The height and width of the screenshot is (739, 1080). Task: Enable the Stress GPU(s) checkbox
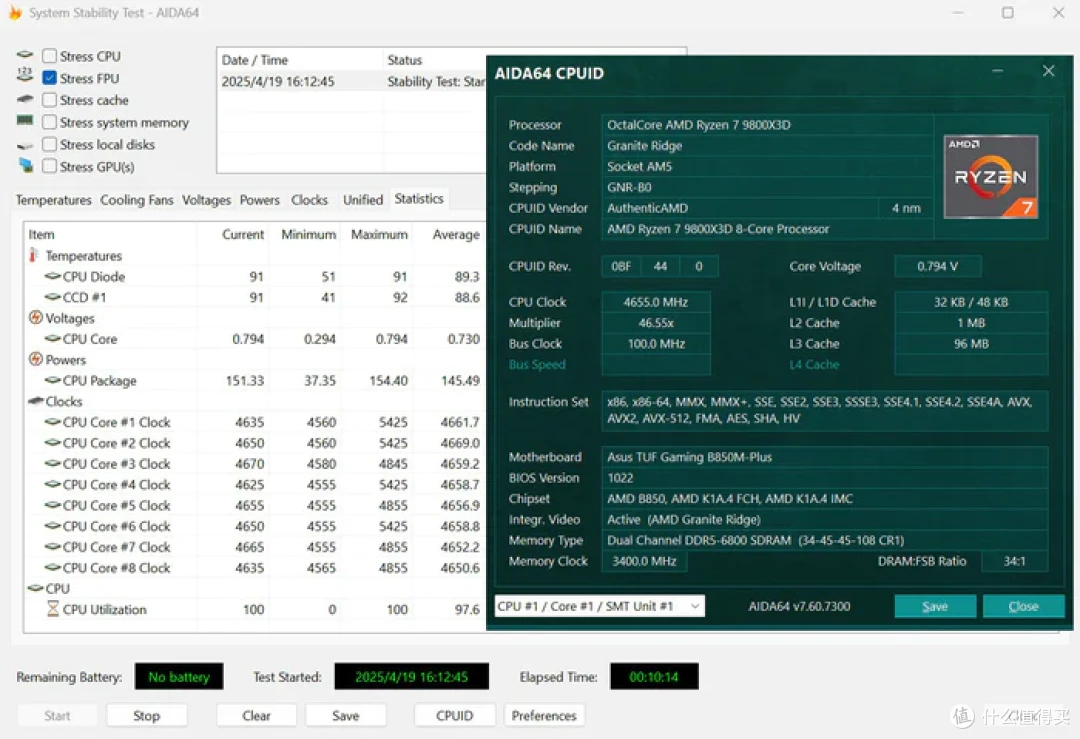[x=49, y=166]
